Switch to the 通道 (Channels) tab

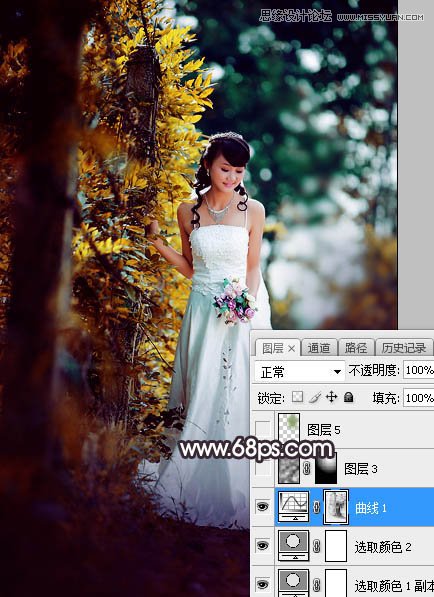pyautogui.click(x=319, y=348)
